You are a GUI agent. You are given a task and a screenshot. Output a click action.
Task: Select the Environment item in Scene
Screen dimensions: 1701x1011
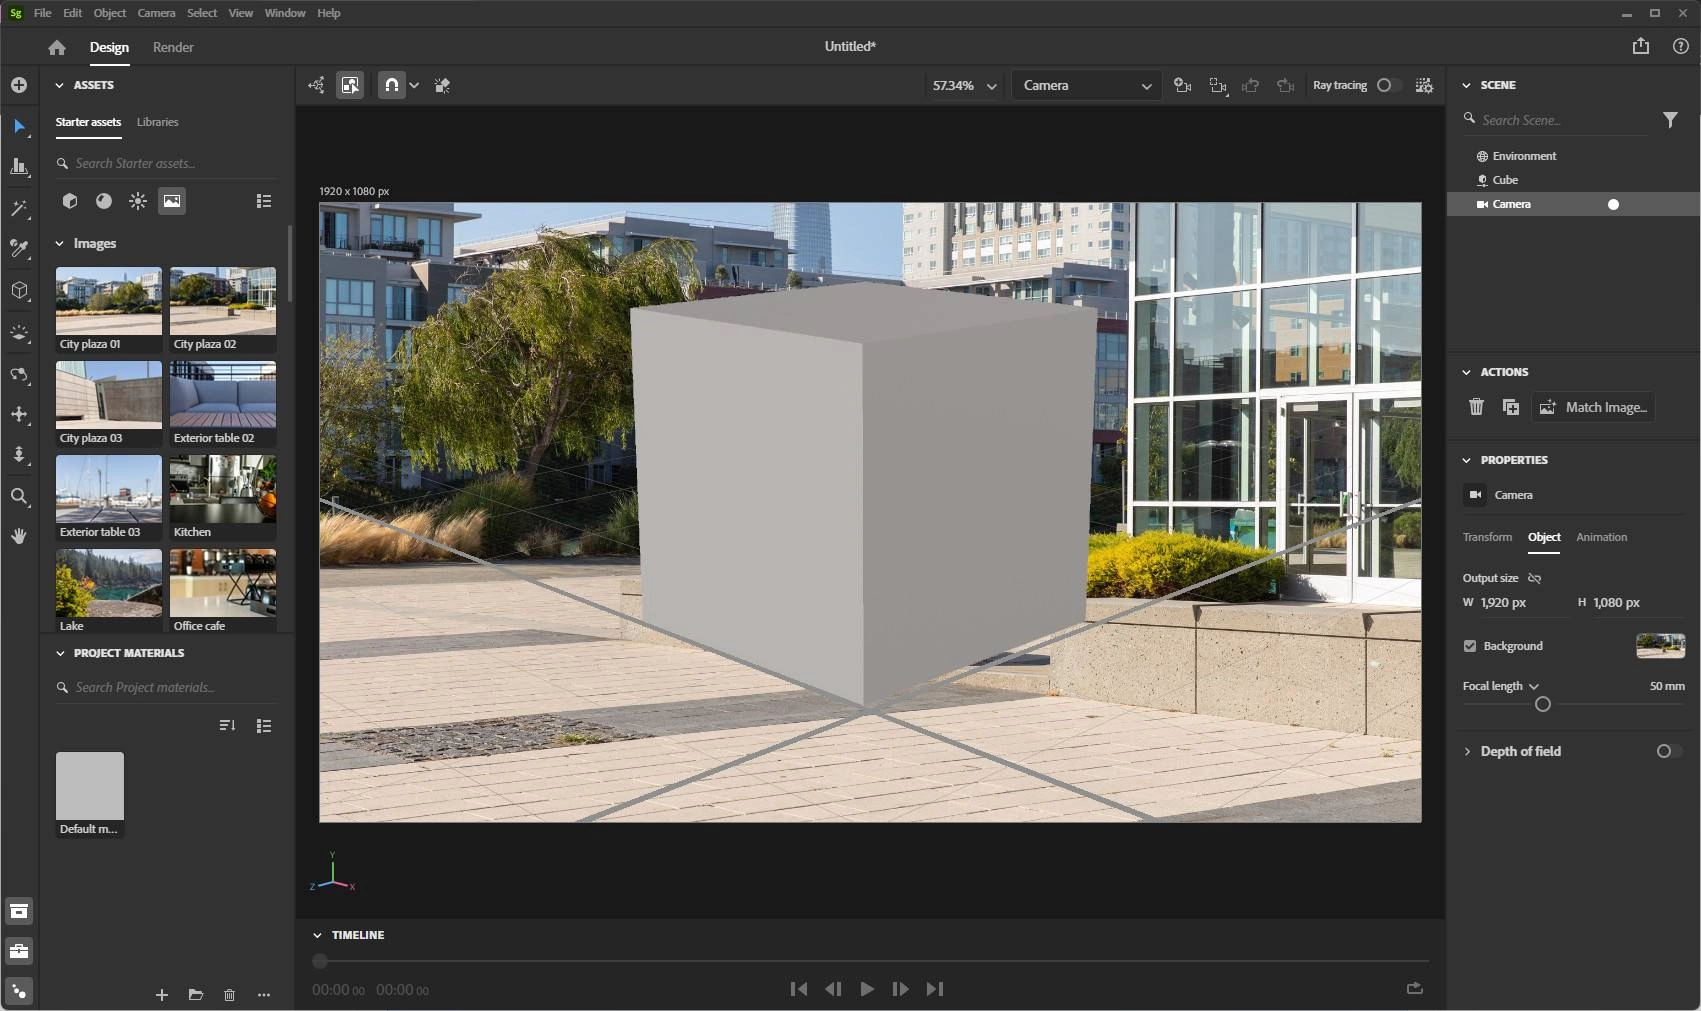[x=1573, y=156]
